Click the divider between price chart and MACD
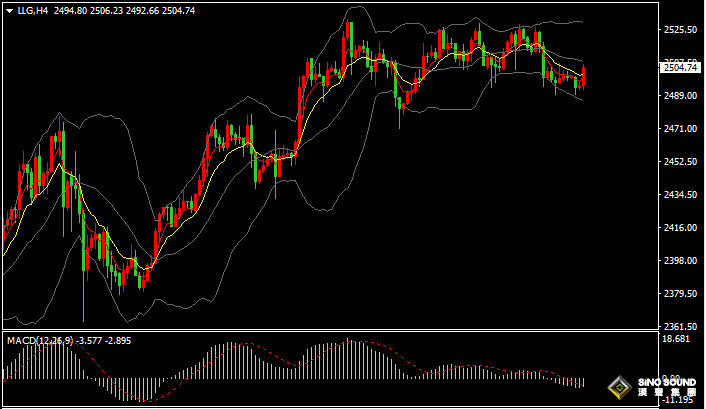This screenshot has height=409, width=706. pos(330,331)
